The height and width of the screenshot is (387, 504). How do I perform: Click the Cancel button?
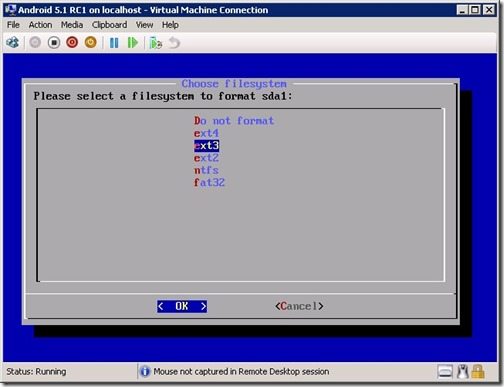299,306
